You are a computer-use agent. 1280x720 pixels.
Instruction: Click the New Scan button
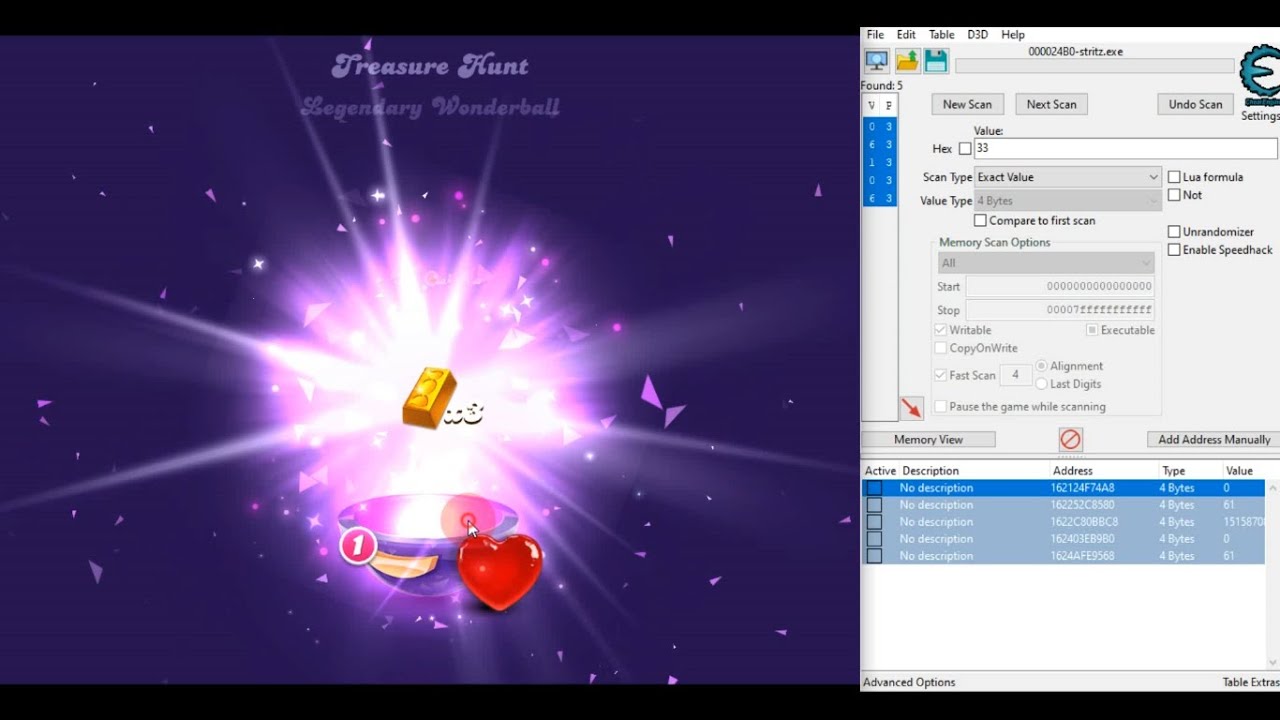pyautogui.click(x=967, y=104)
